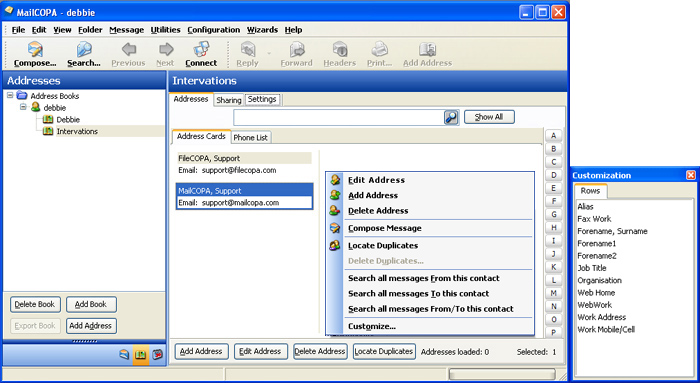
Task: Jump to letter M in index
Action: click(x=554, y=293)
